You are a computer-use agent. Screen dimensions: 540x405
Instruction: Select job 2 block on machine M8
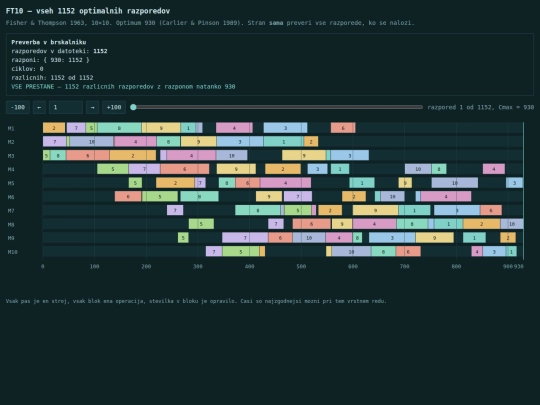tap(481, 224)
